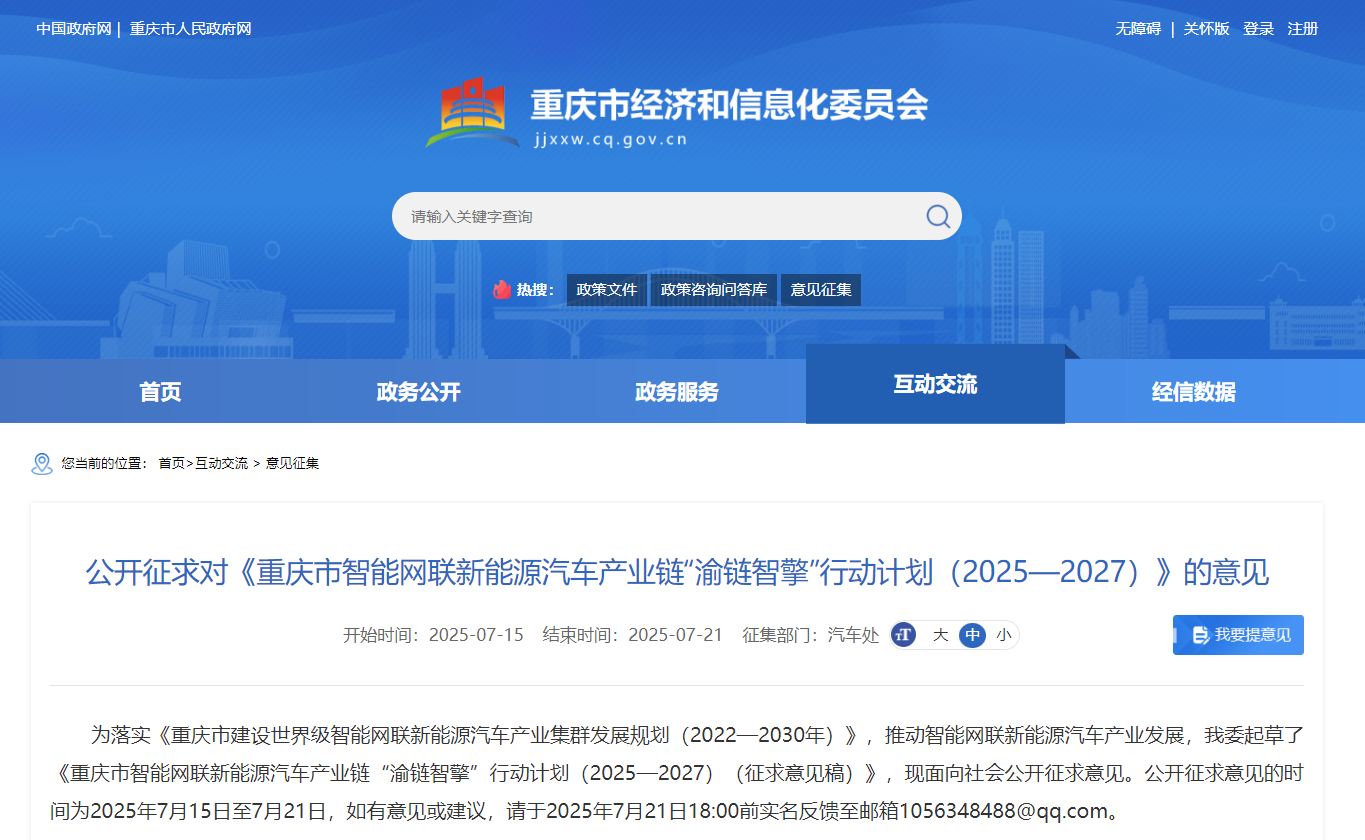1365x840 pixels.
Task: Go to the 政务服务 tab
Action: click(676, 392)
